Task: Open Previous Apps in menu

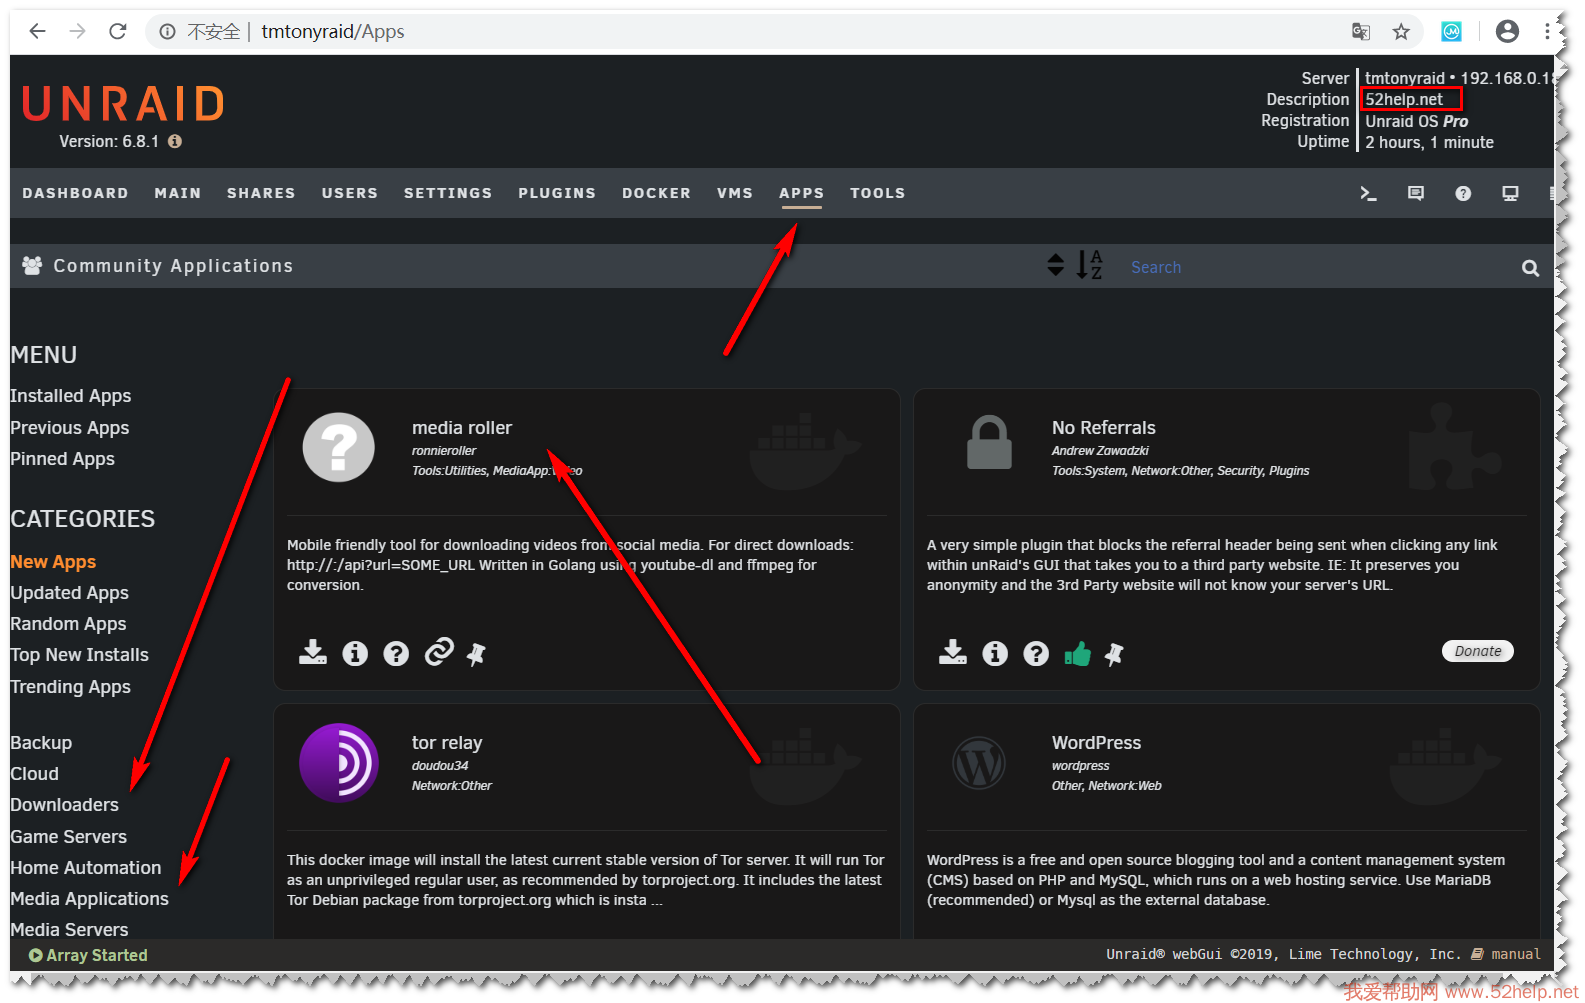Action: [x=70, y=428]
